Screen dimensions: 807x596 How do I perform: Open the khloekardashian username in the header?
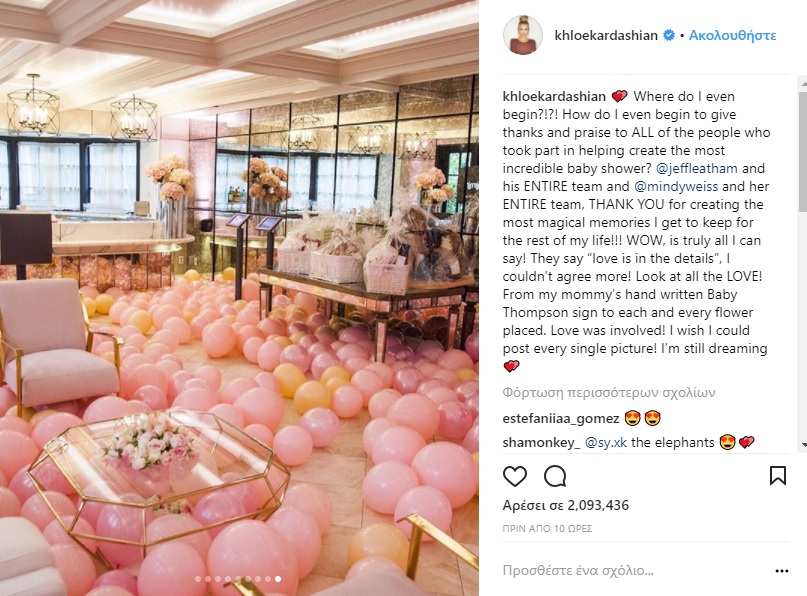pyautogui.click(x=606, y=36)
